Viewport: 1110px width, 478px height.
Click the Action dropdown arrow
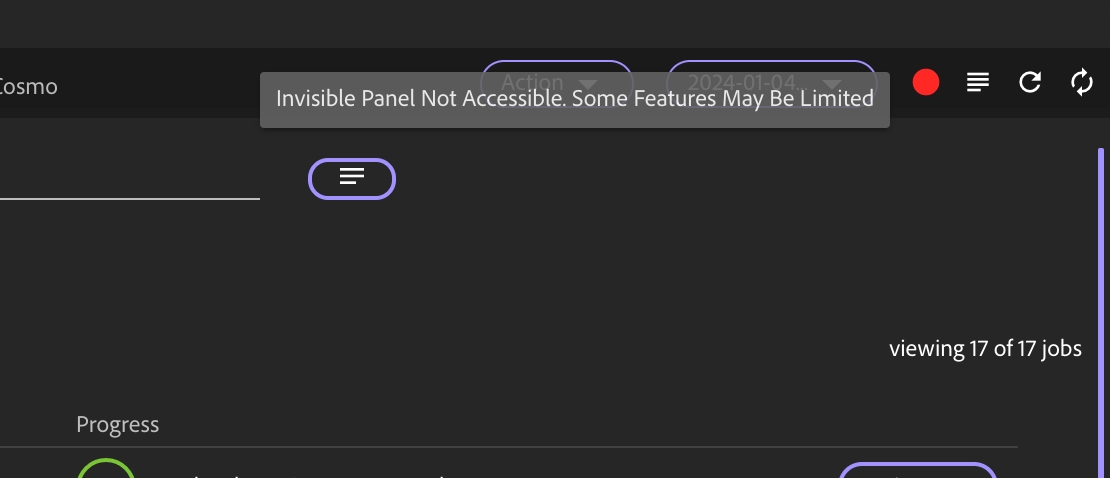tap(588, 82)
